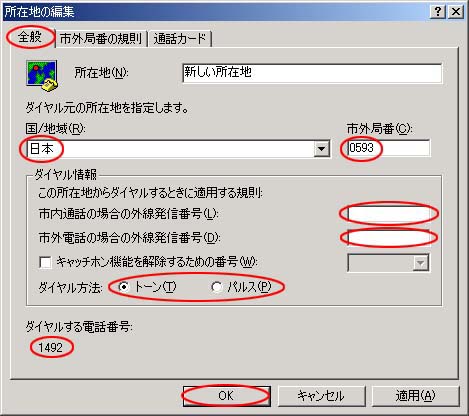
Task: Open the 国/地域 dropdown arrow
Action: (322, 149)
